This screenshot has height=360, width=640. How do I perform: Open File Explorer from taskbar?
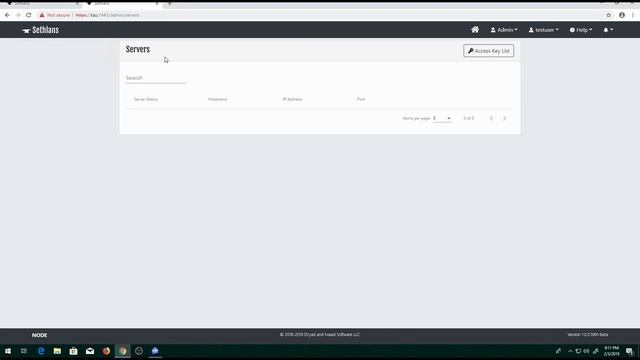point(57,351)
